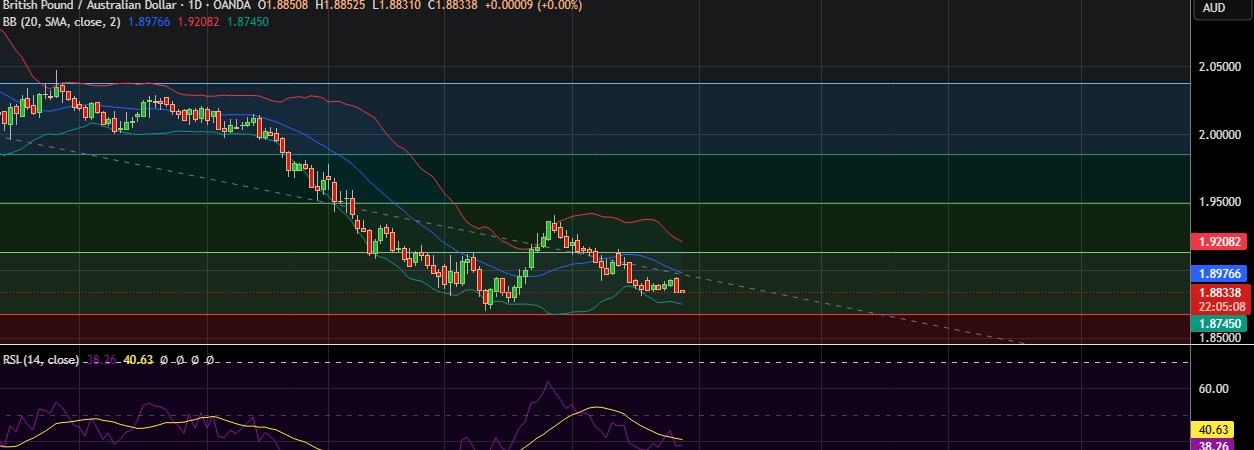Click the blue 1.89766 value in BB legend
1254x450 pixels.
tap(149, 22)
